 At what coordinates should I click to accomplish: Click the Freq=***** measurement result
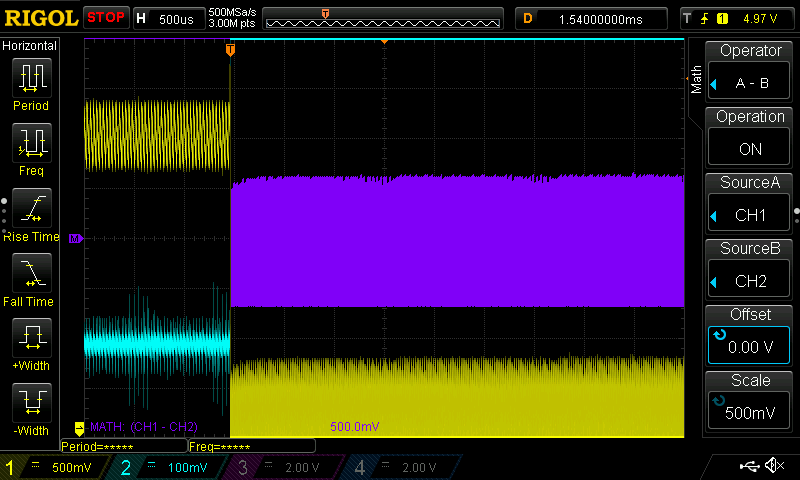[x=252, y=447]
